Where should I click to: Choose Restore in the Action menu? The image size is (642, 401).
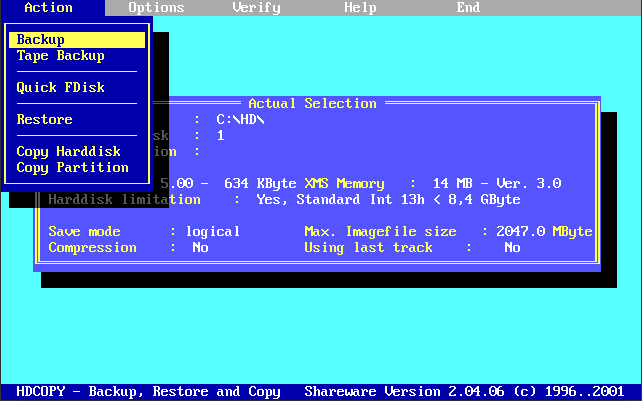(x=44, y=120)
